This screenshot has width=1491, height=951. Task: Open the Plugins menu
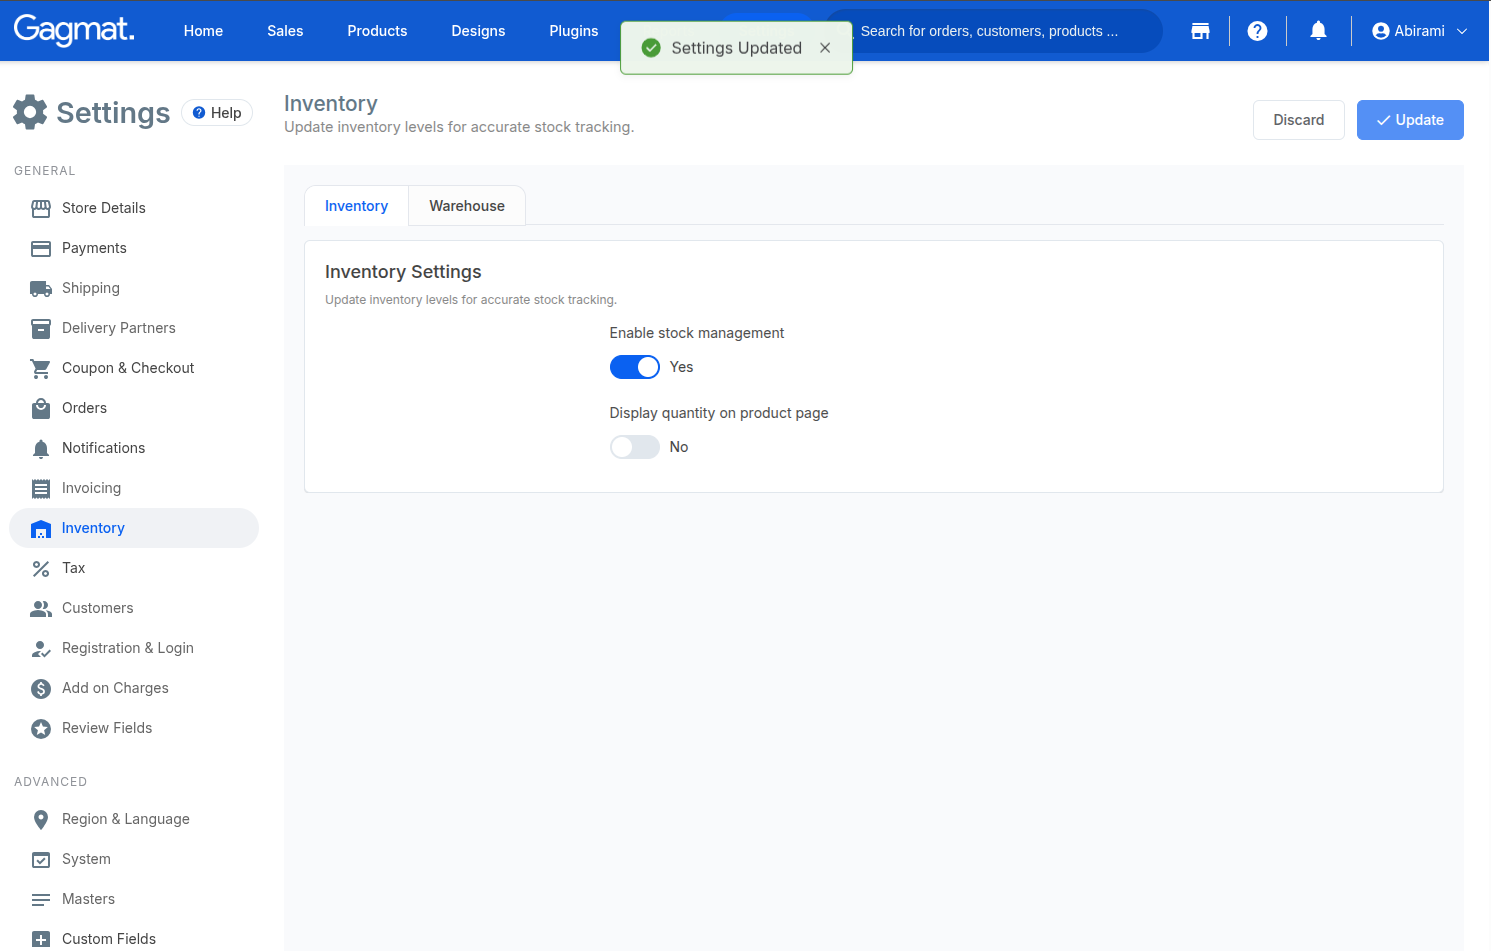click(x=574, y=31)
